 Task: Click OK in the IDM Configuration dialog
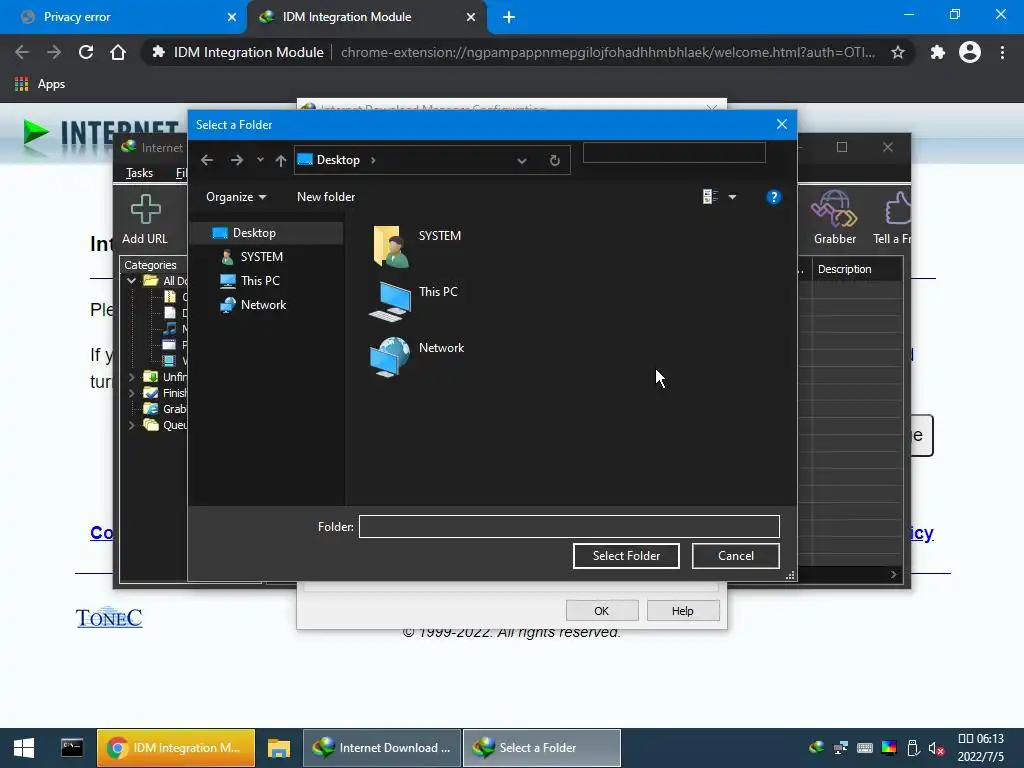[601, 611]
